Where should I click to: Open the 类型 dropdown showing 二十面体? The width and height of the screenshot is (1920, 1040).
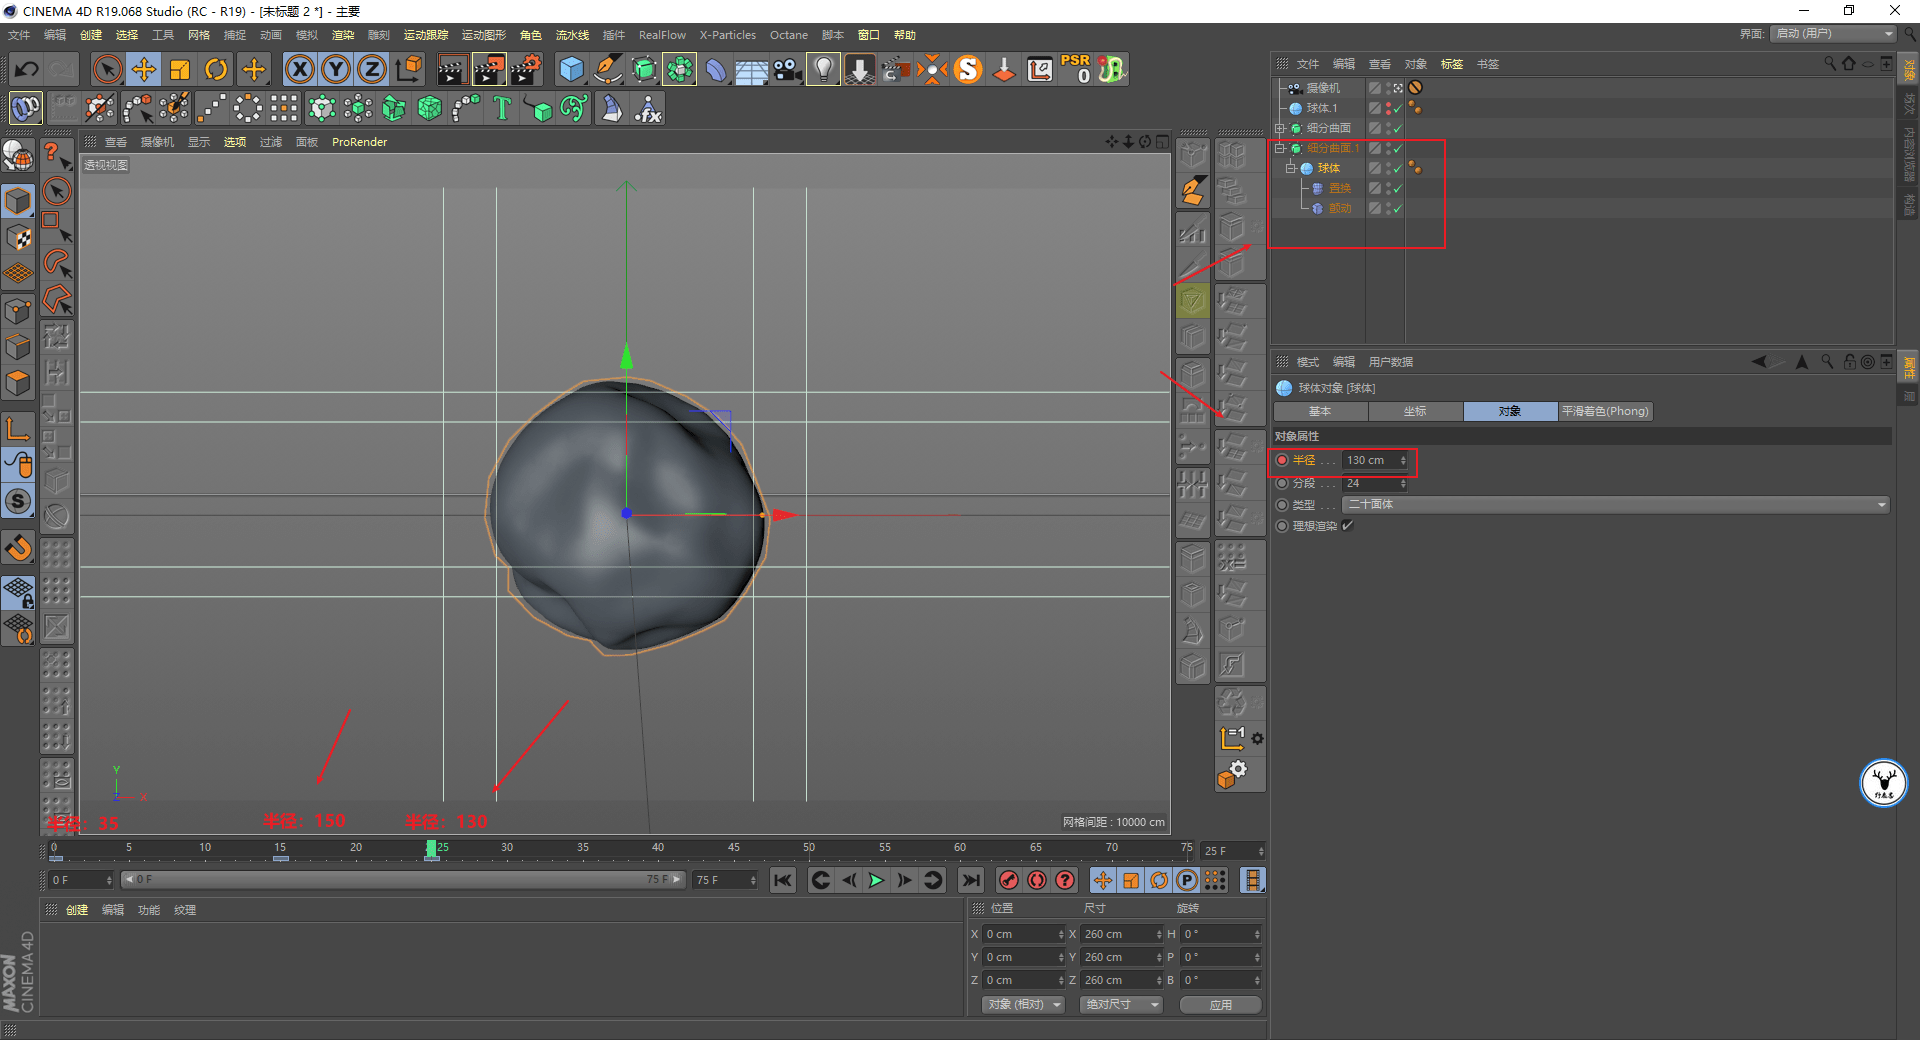tap(1615, 504)
